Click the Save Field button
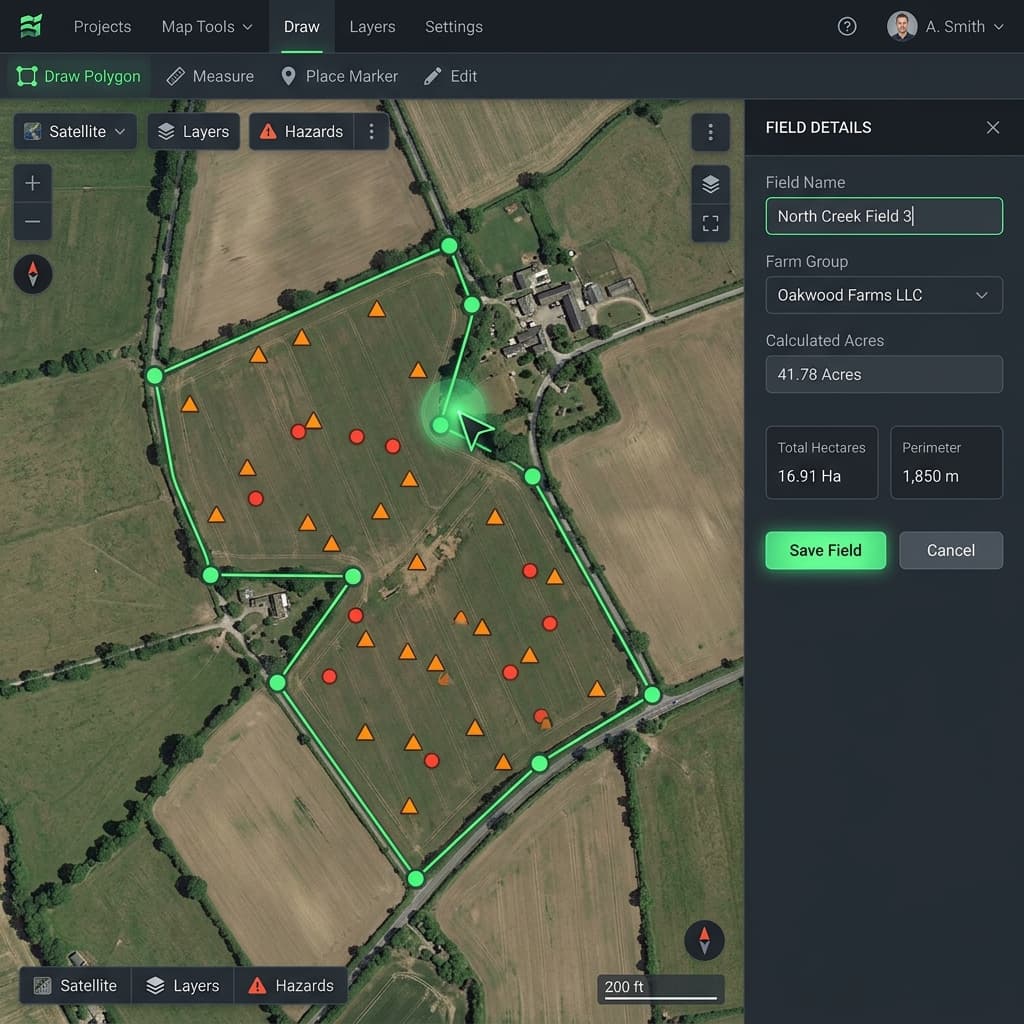The image size is (1024, 1024). [825, 550]
